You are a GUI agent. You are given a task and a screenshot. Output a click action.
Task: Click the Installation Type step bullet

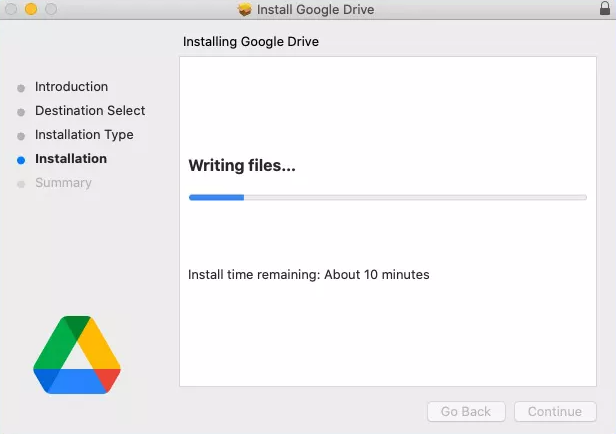click(21, 136)
